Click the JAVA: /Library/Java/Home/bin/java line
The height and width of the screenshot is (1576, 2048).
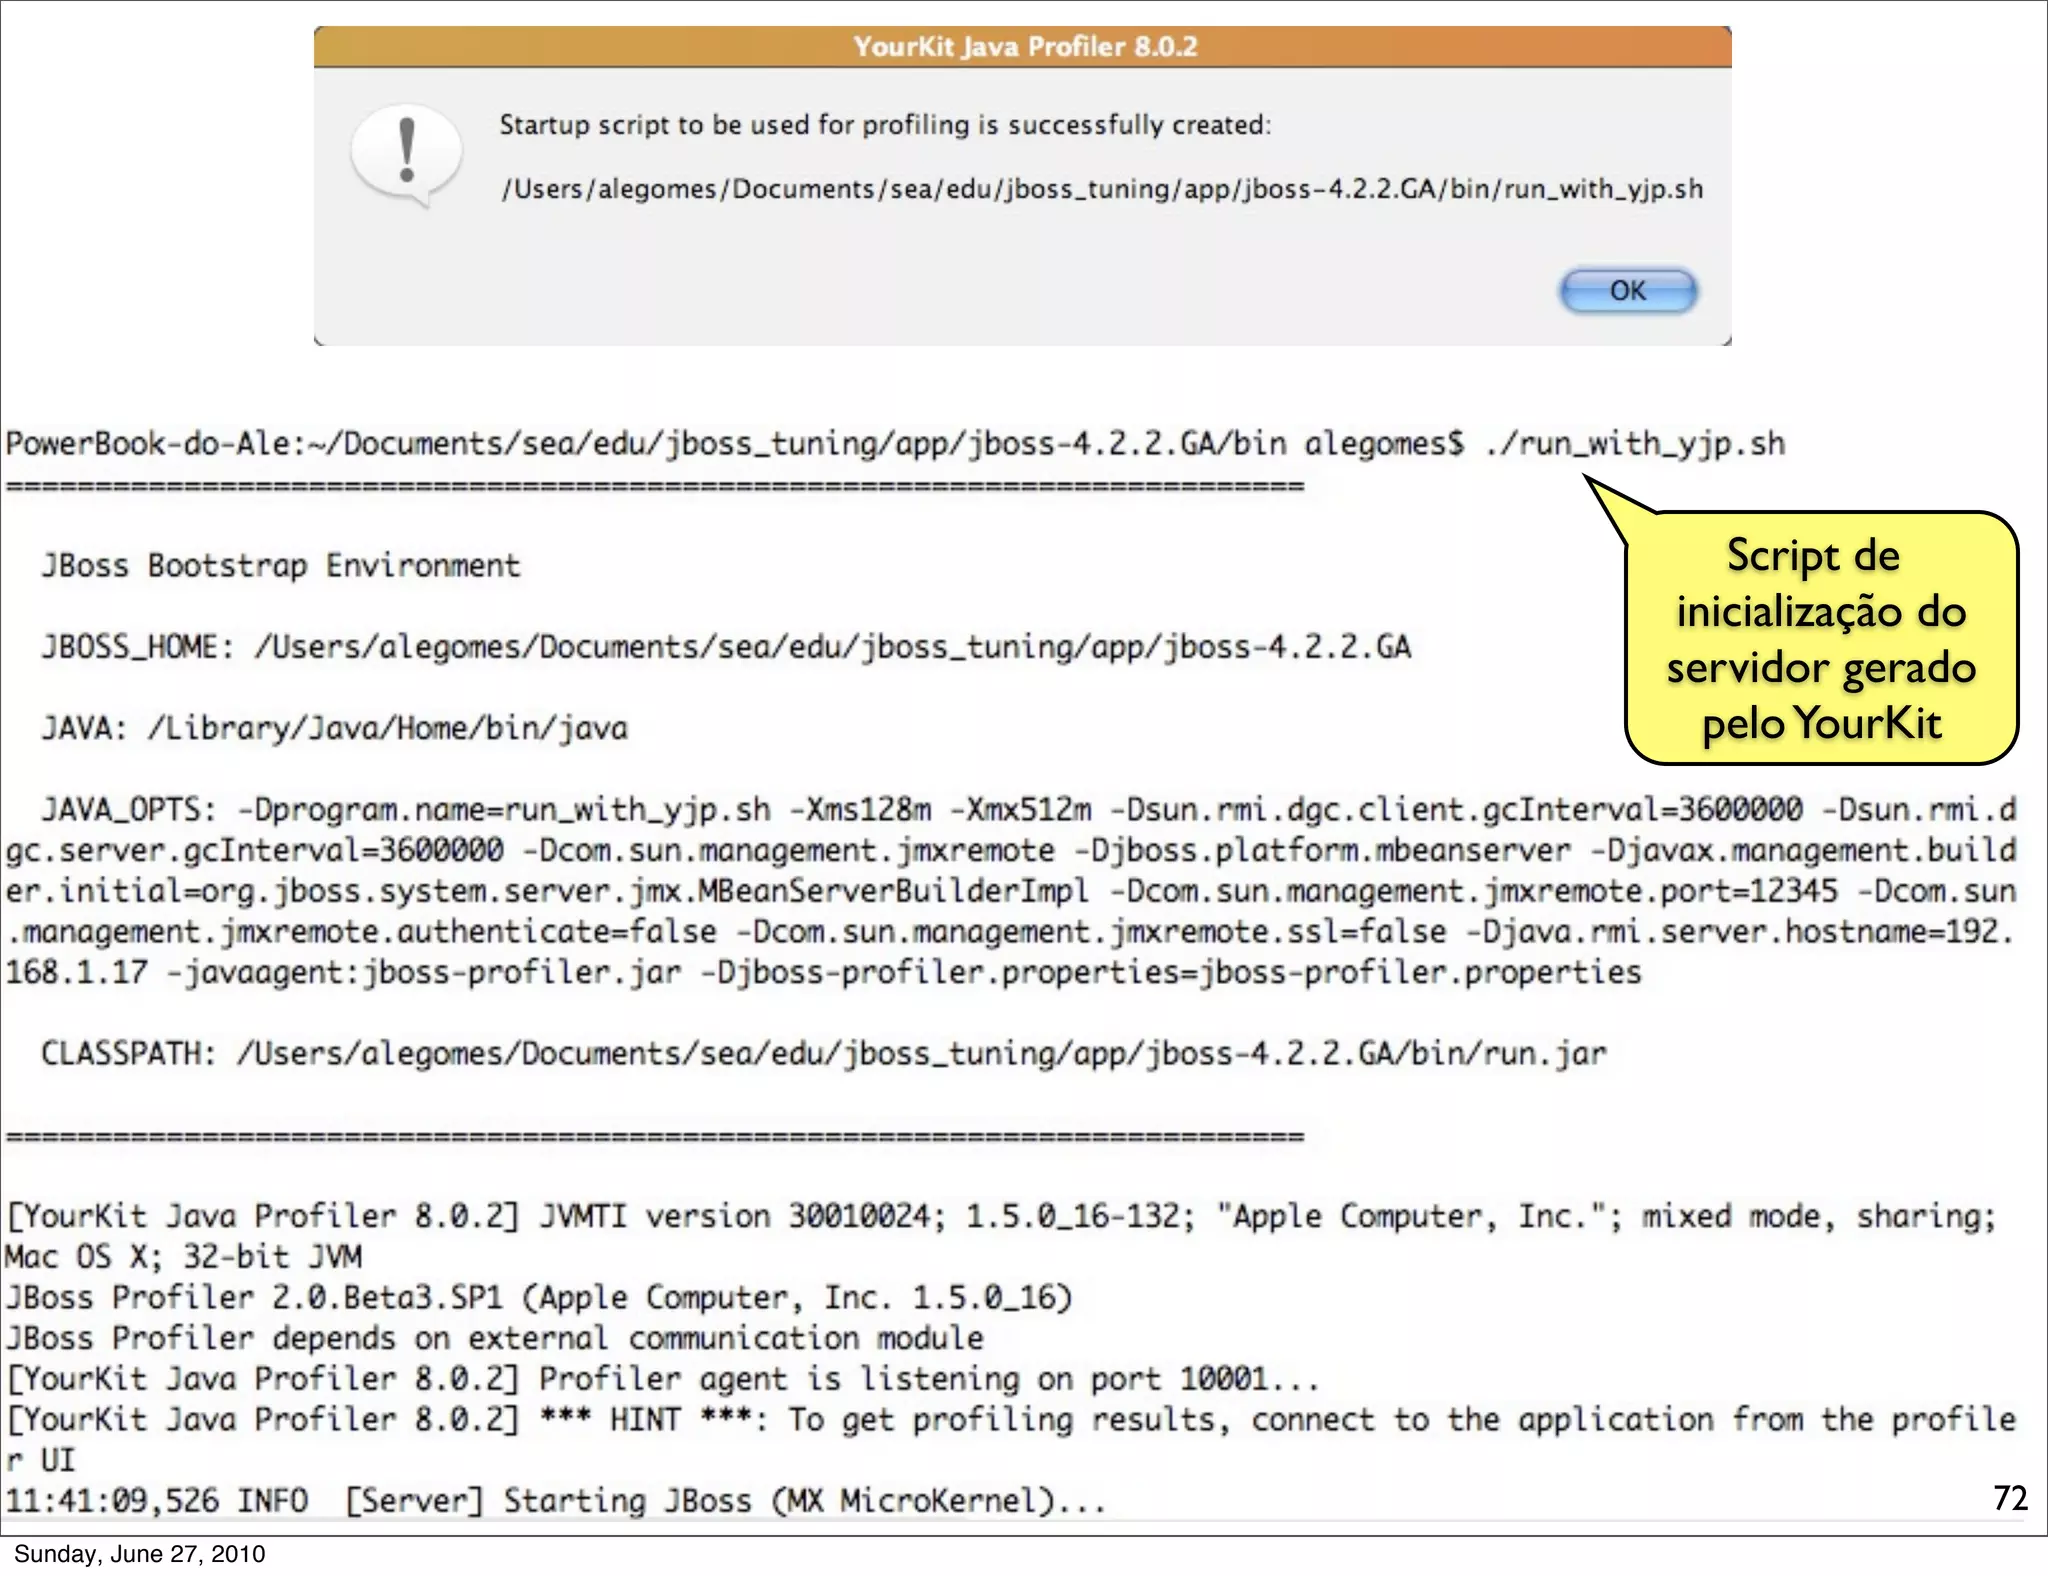(334, 728)
